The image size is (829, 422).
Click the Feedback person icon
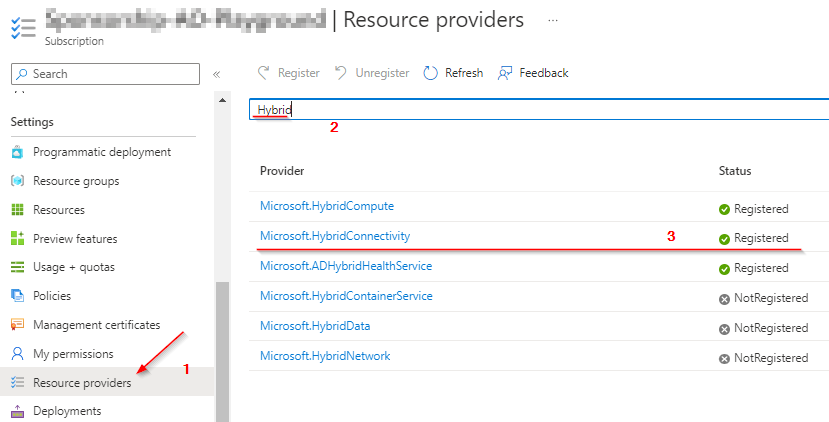coord(505,73)
